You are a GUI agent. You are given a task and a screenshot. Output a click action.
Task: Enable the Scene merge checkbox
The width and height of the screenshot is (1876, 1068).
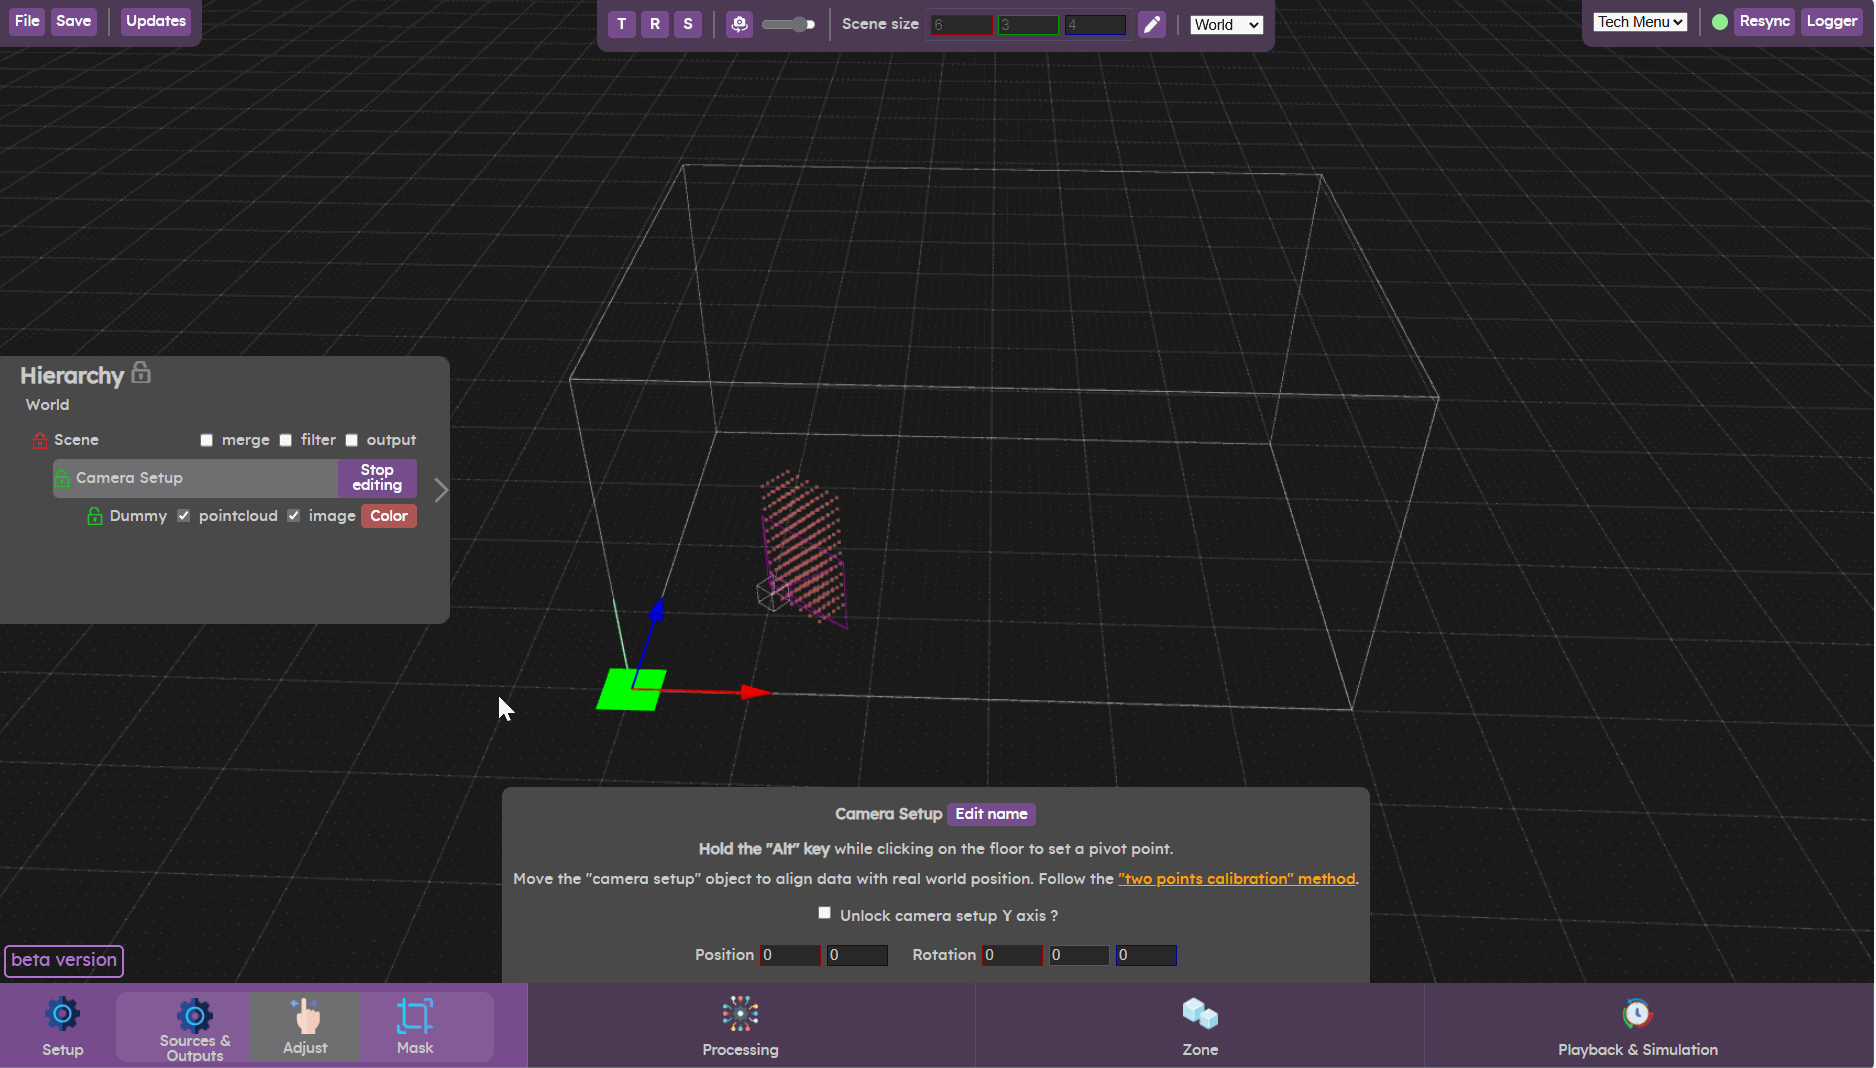(x=207, y=440)
